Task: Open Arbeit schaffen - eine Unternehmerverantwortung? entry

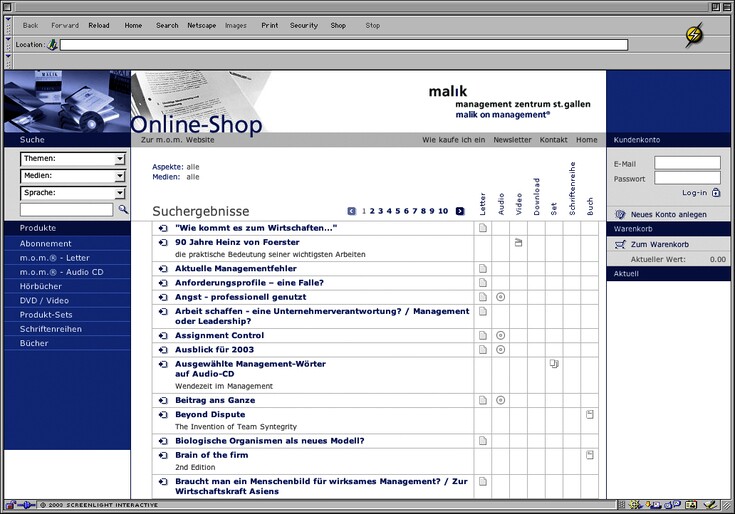Action: tap(322, 316)
